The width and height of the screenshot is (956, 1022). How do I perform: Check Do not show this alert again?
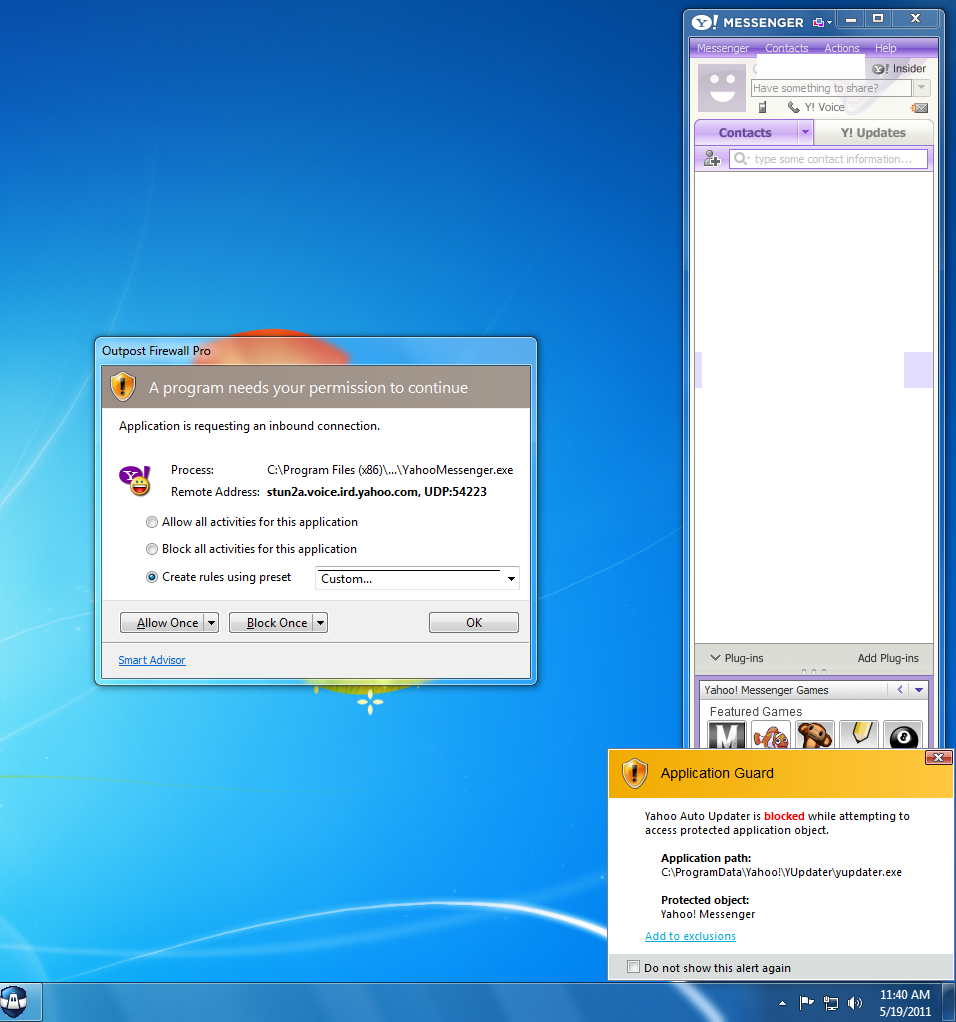pyautogui.click(x=633, y=967)
